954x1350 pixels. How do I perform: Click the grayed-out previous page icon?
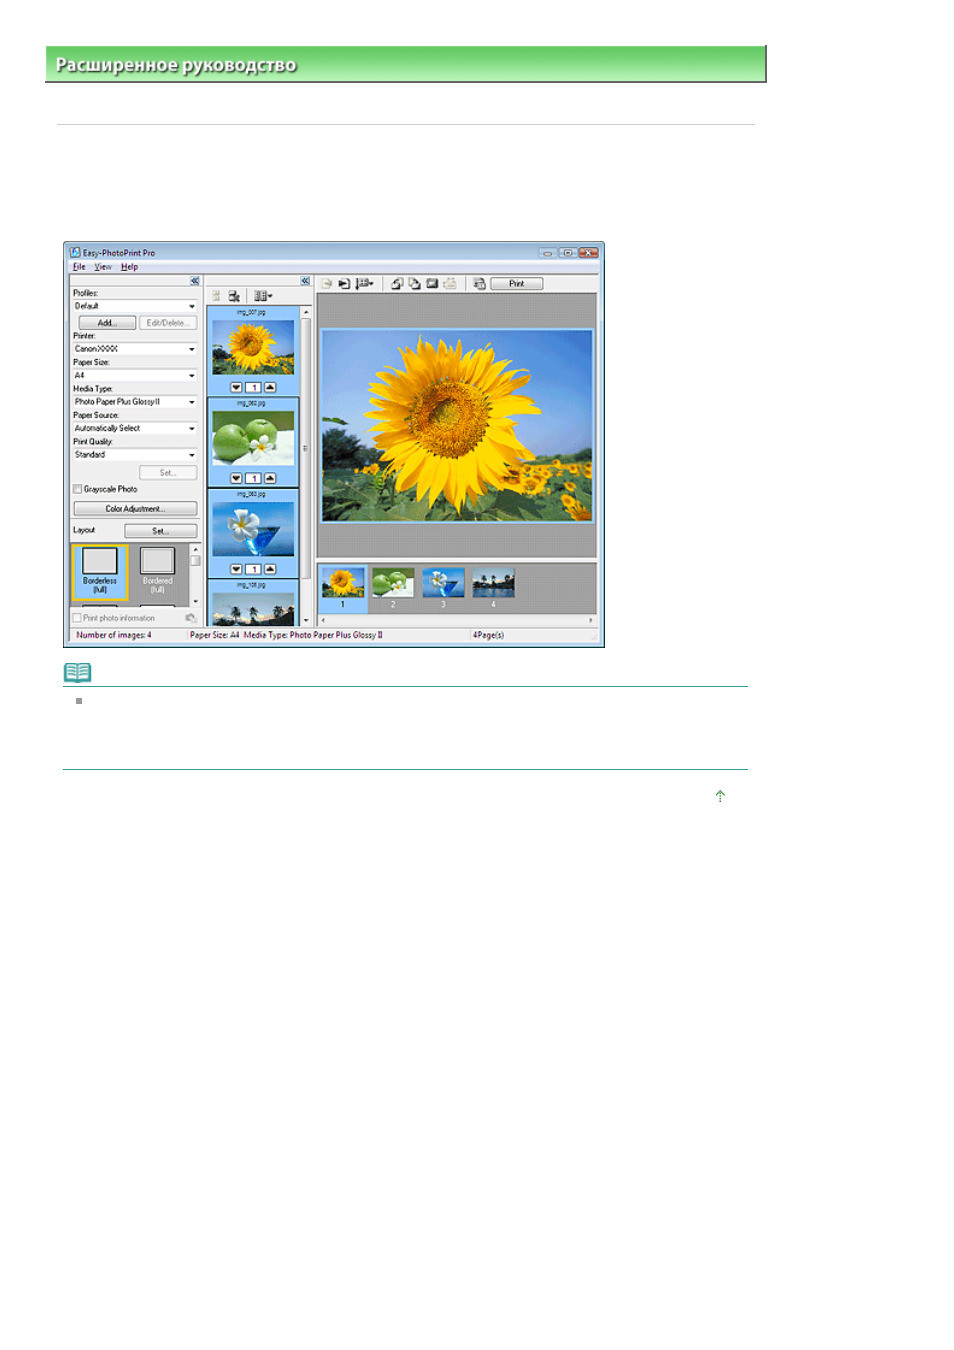(326, 284)
